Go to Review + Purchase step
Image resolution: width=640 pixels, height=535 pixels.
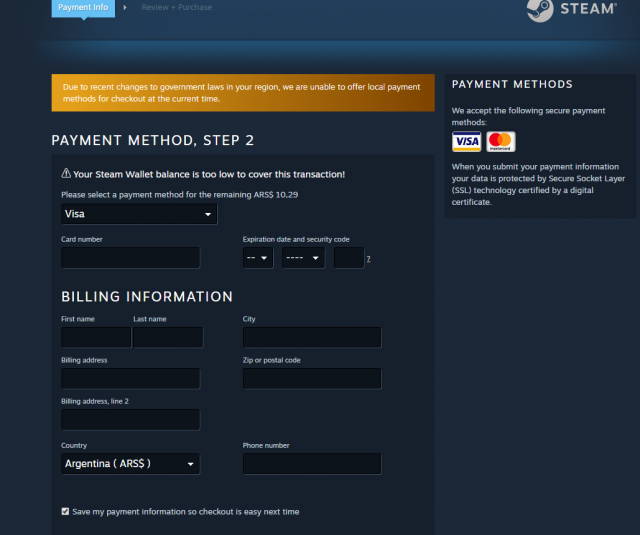point(176,8)
